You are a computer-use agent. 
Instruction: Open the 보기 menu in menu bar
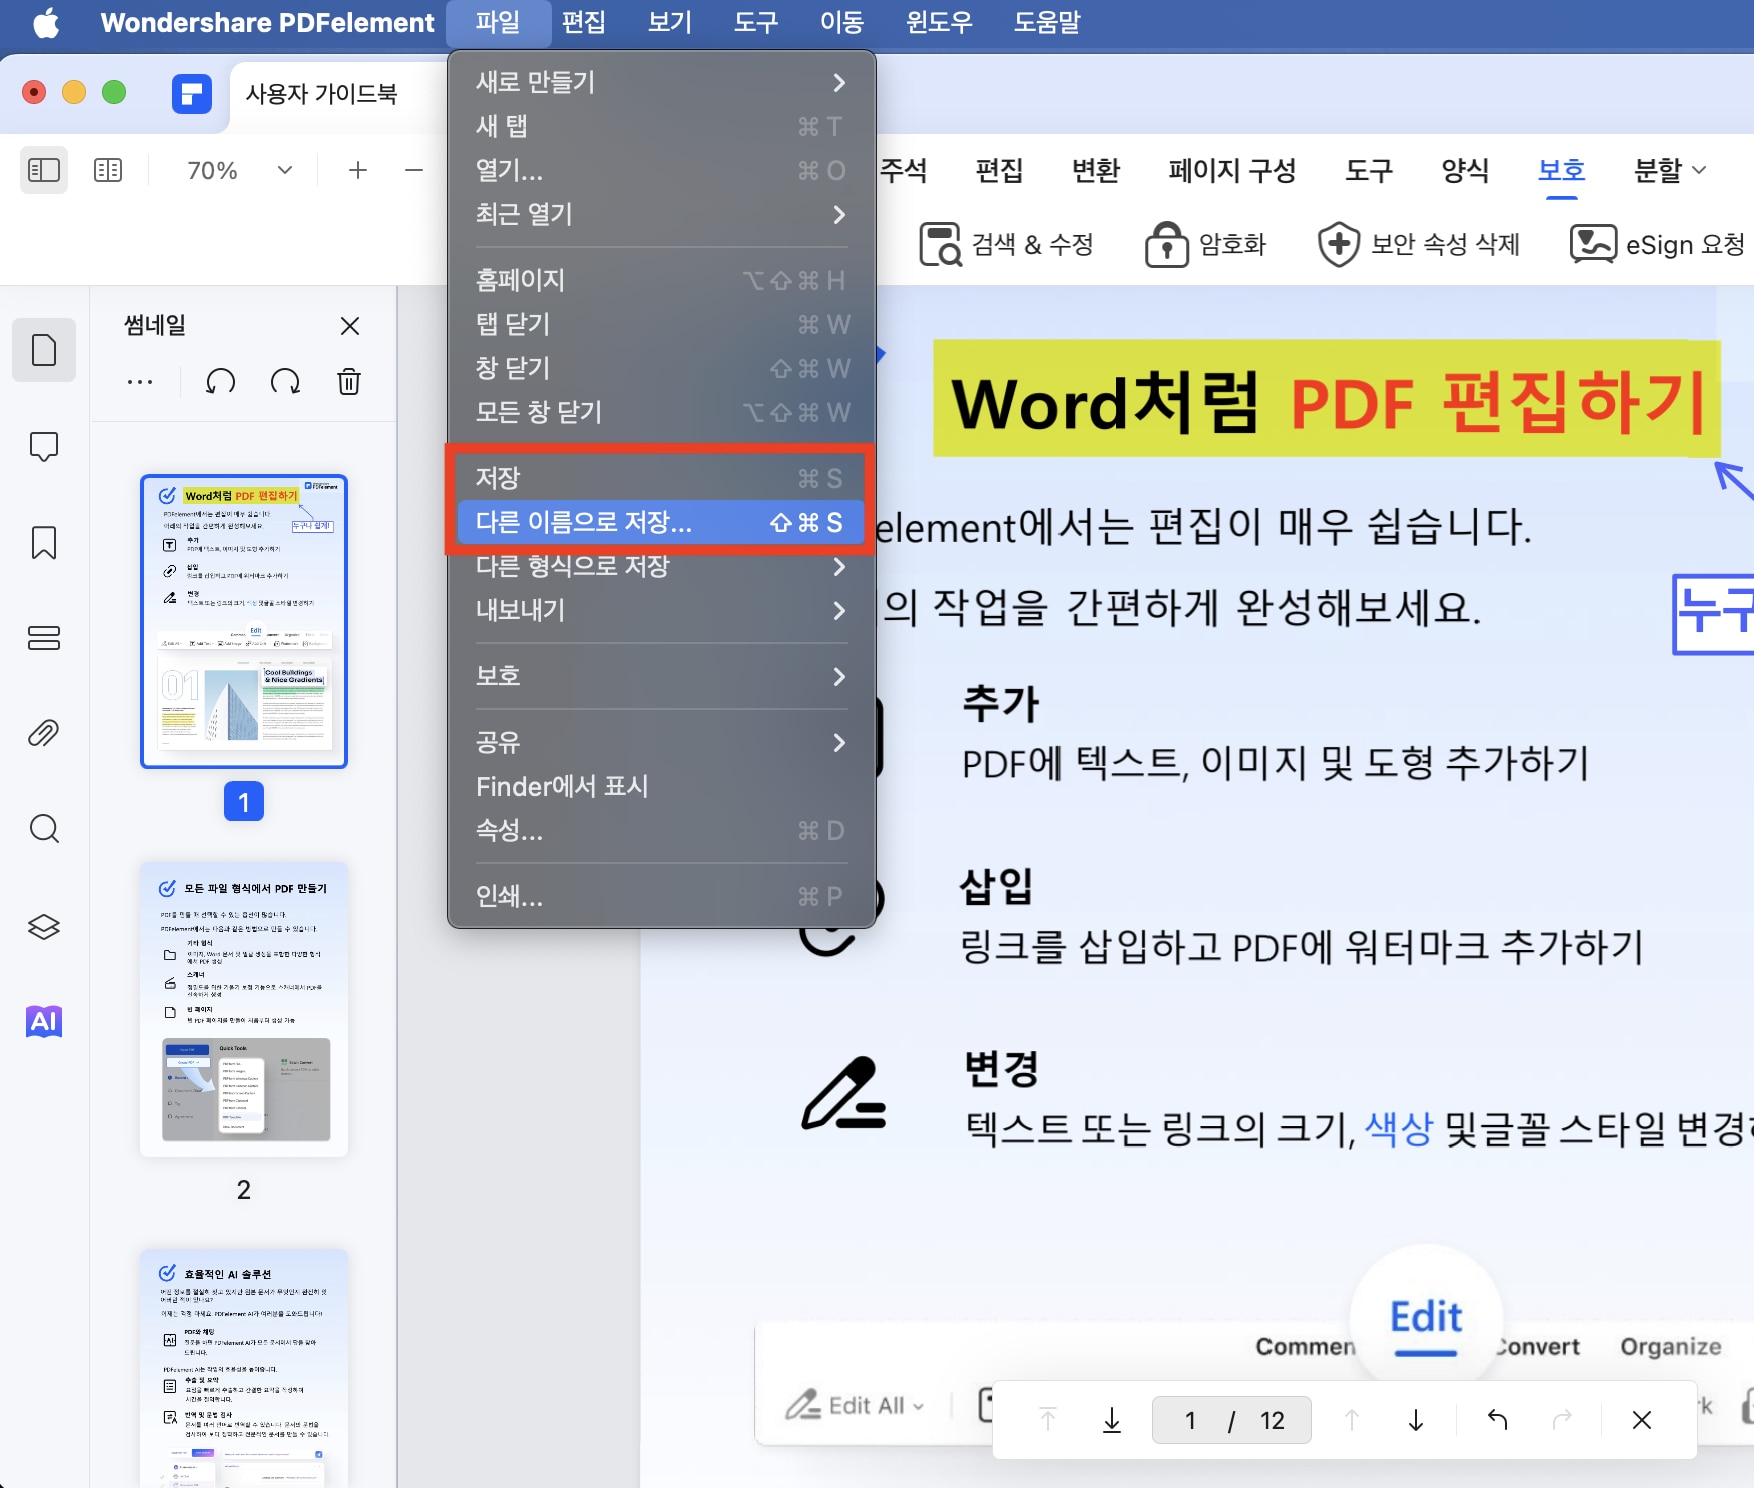(x=670, y=22)
